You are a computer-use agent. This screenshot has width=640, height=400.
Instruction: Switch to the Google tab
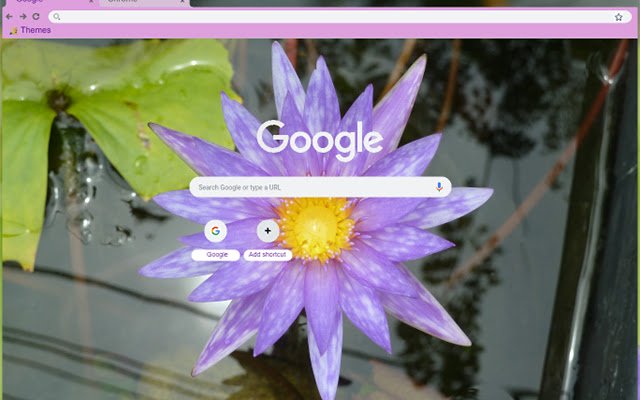(51, 2)
